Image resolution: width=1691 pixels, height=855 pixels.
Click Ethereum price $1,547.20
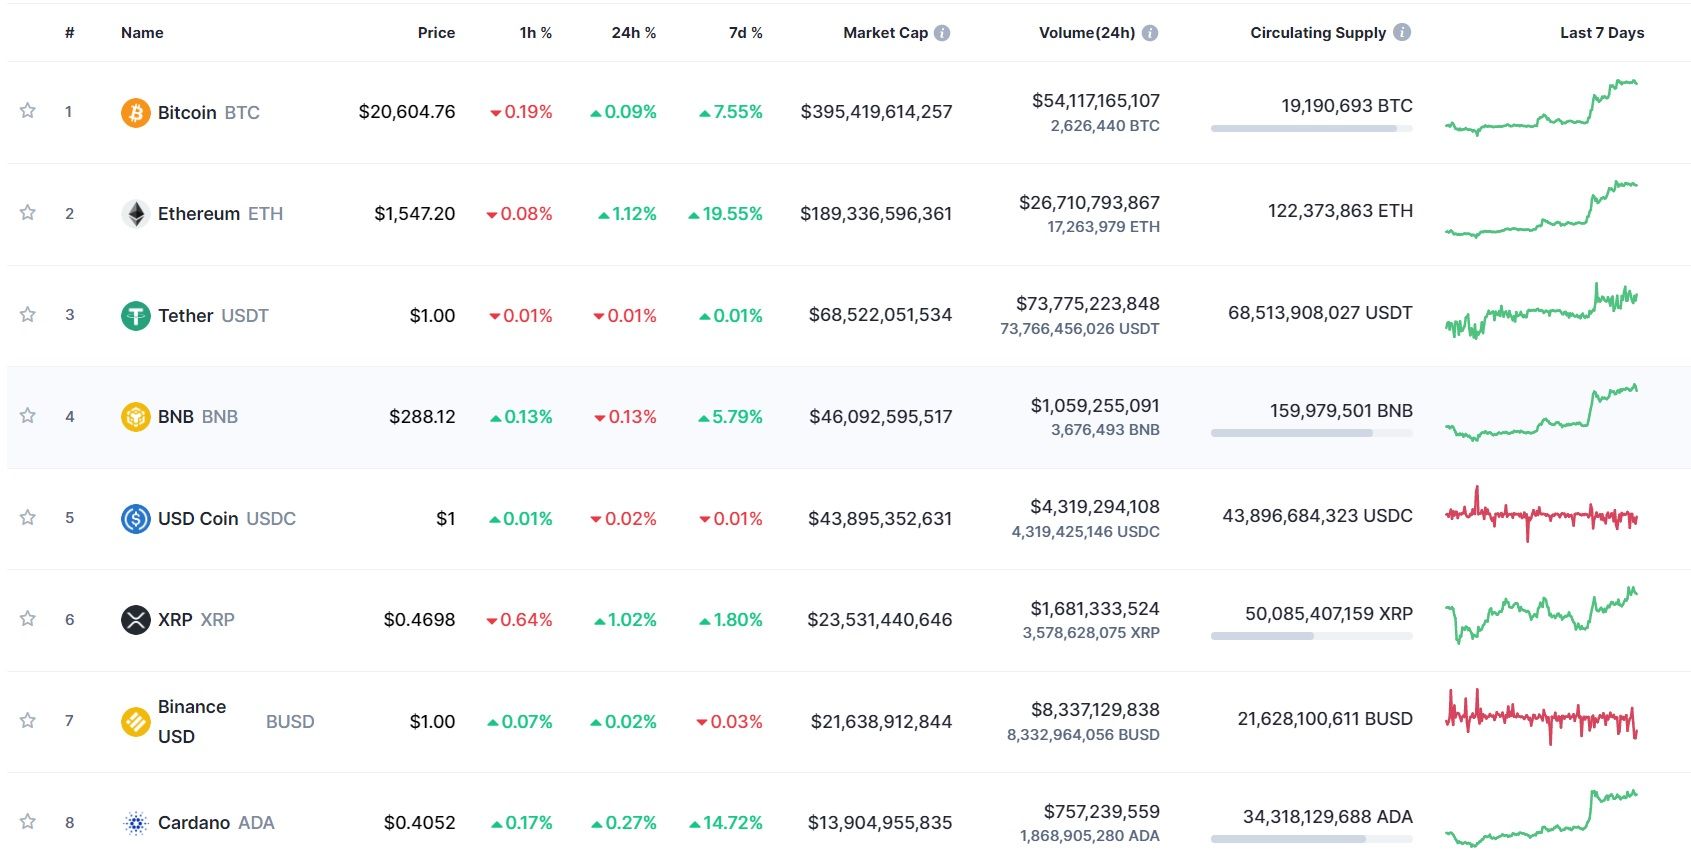point(415,214)
